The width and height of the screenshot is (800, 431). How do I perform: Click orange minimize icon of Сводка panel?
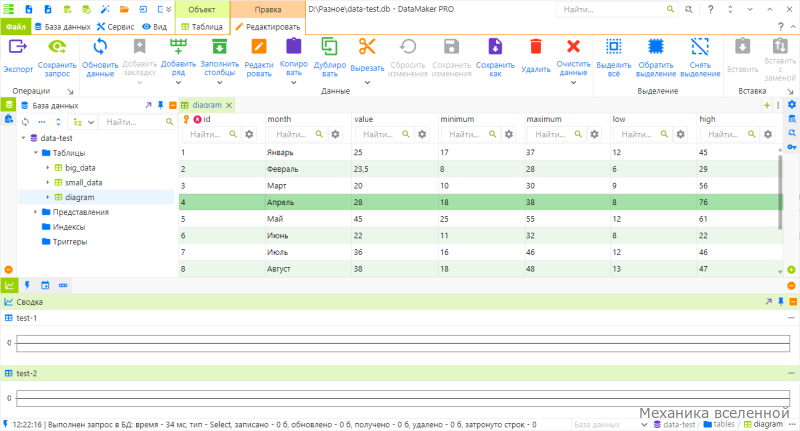tap(793, 302)
